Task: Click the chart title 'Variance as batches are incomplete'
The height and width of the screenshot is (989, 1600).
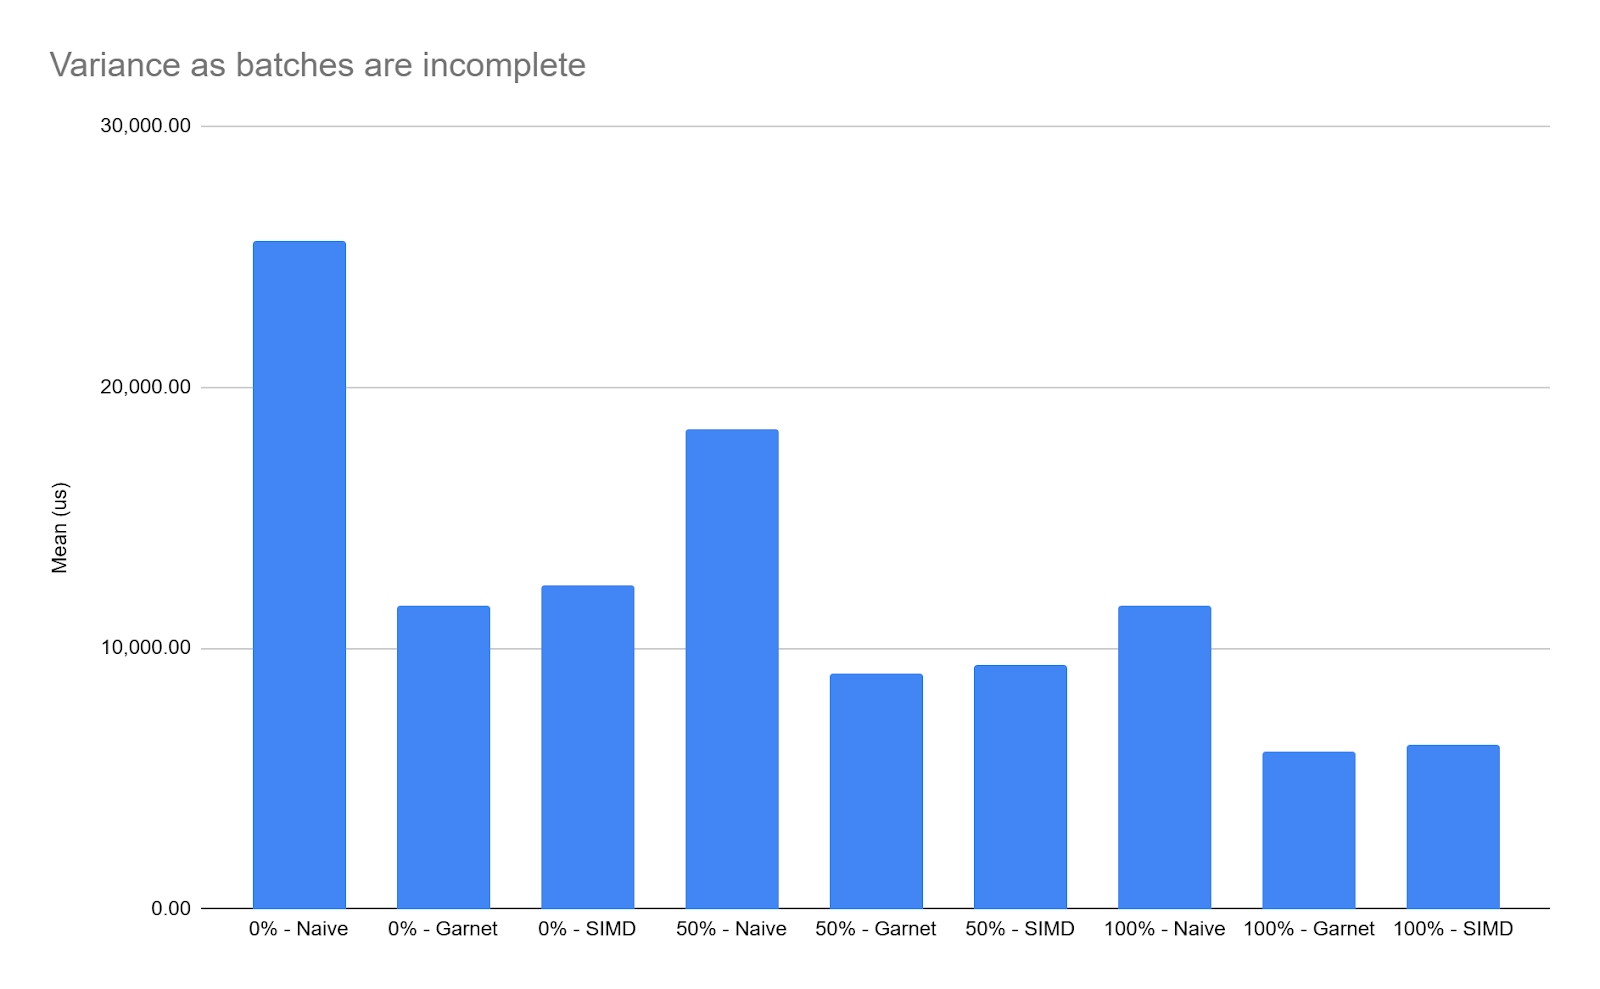Action: [317, 65]
